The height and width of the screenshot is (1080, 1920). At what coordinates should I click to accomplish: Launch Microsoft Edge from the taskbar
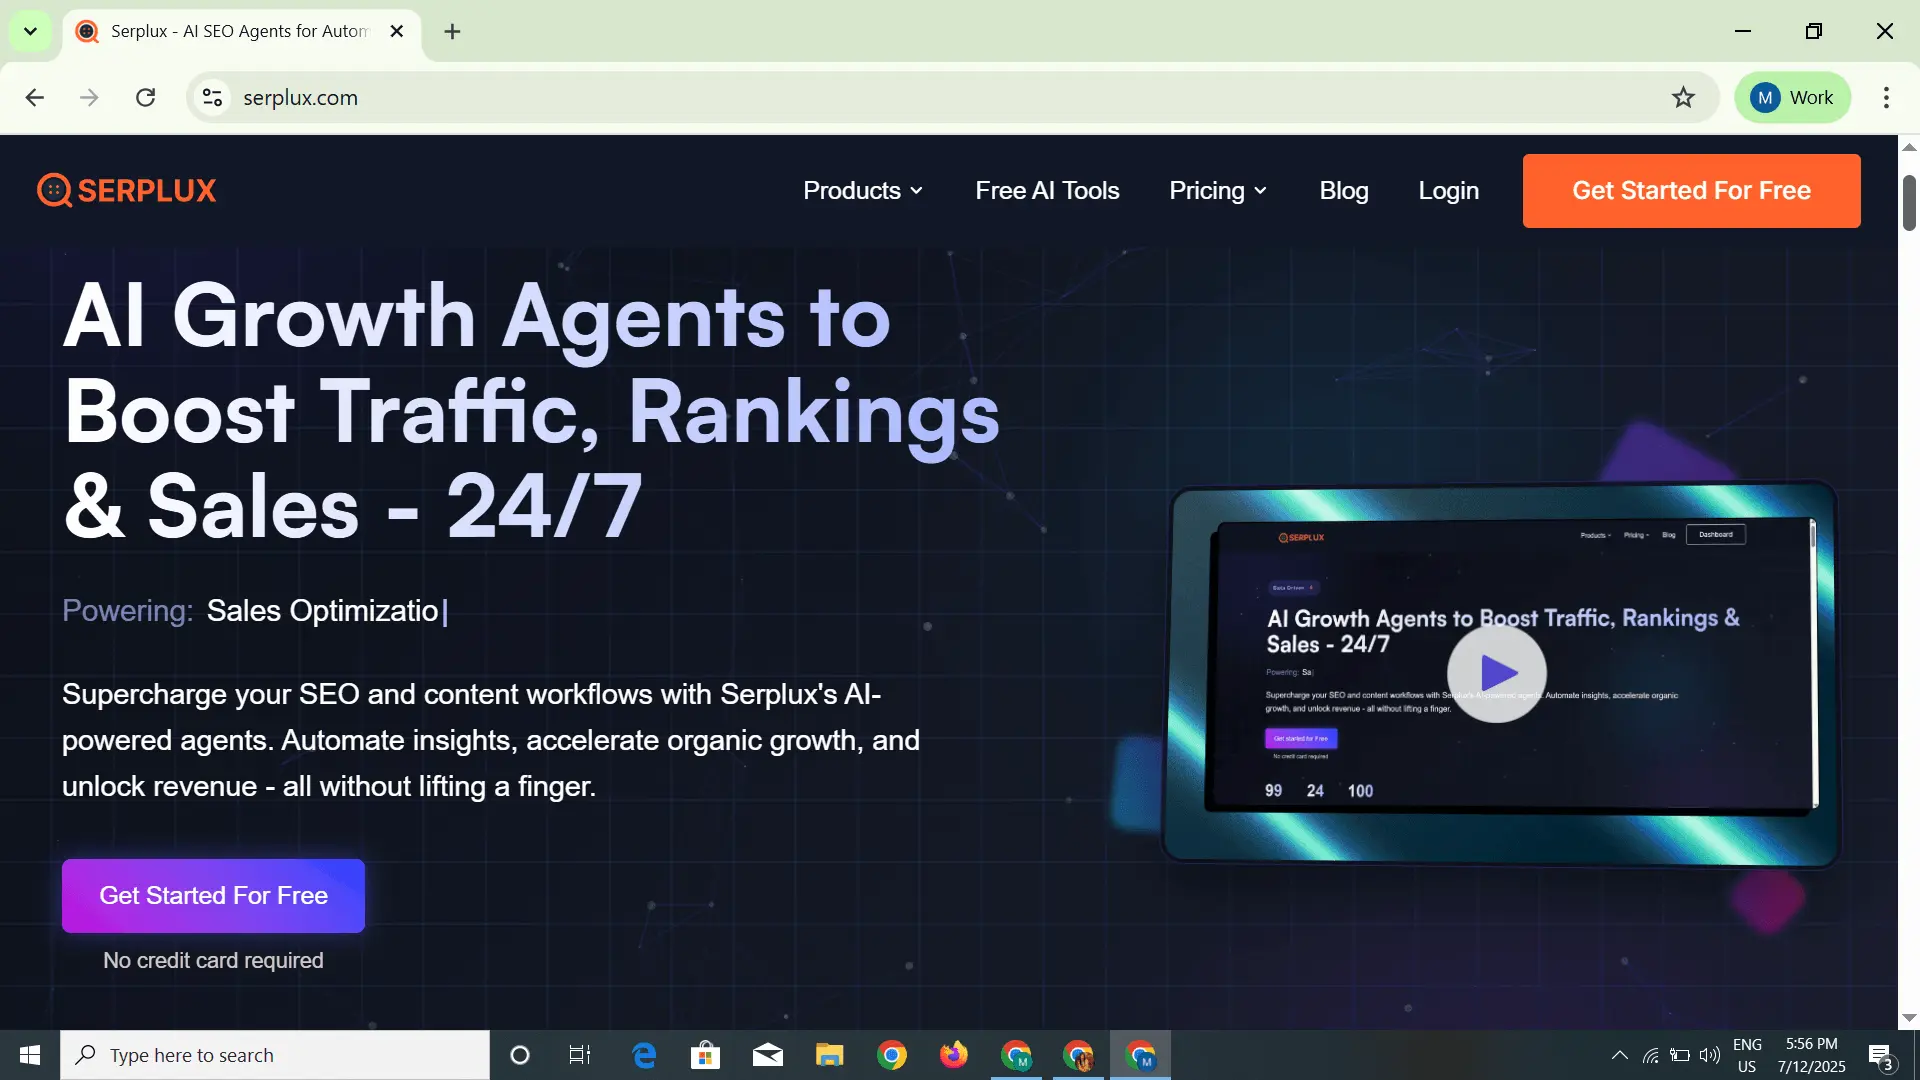[x=644, y=1055]
